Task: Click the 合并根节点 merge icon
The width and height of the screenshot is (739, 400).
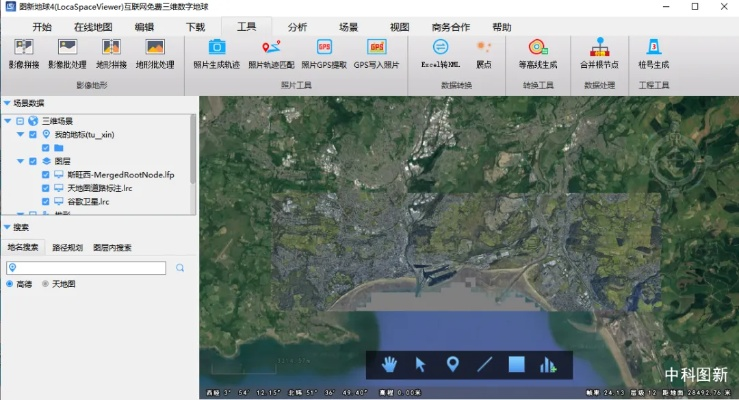Action: coord(599,47)
